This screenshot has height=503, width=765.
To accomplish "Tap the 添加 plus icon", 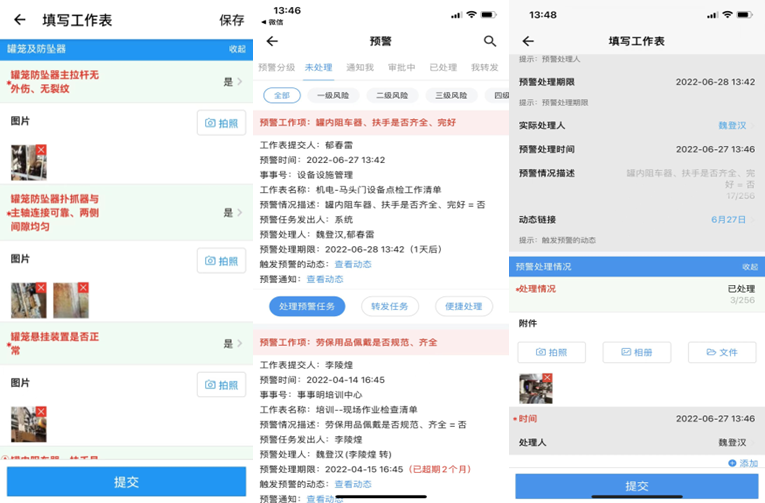I will pos(732,463).
